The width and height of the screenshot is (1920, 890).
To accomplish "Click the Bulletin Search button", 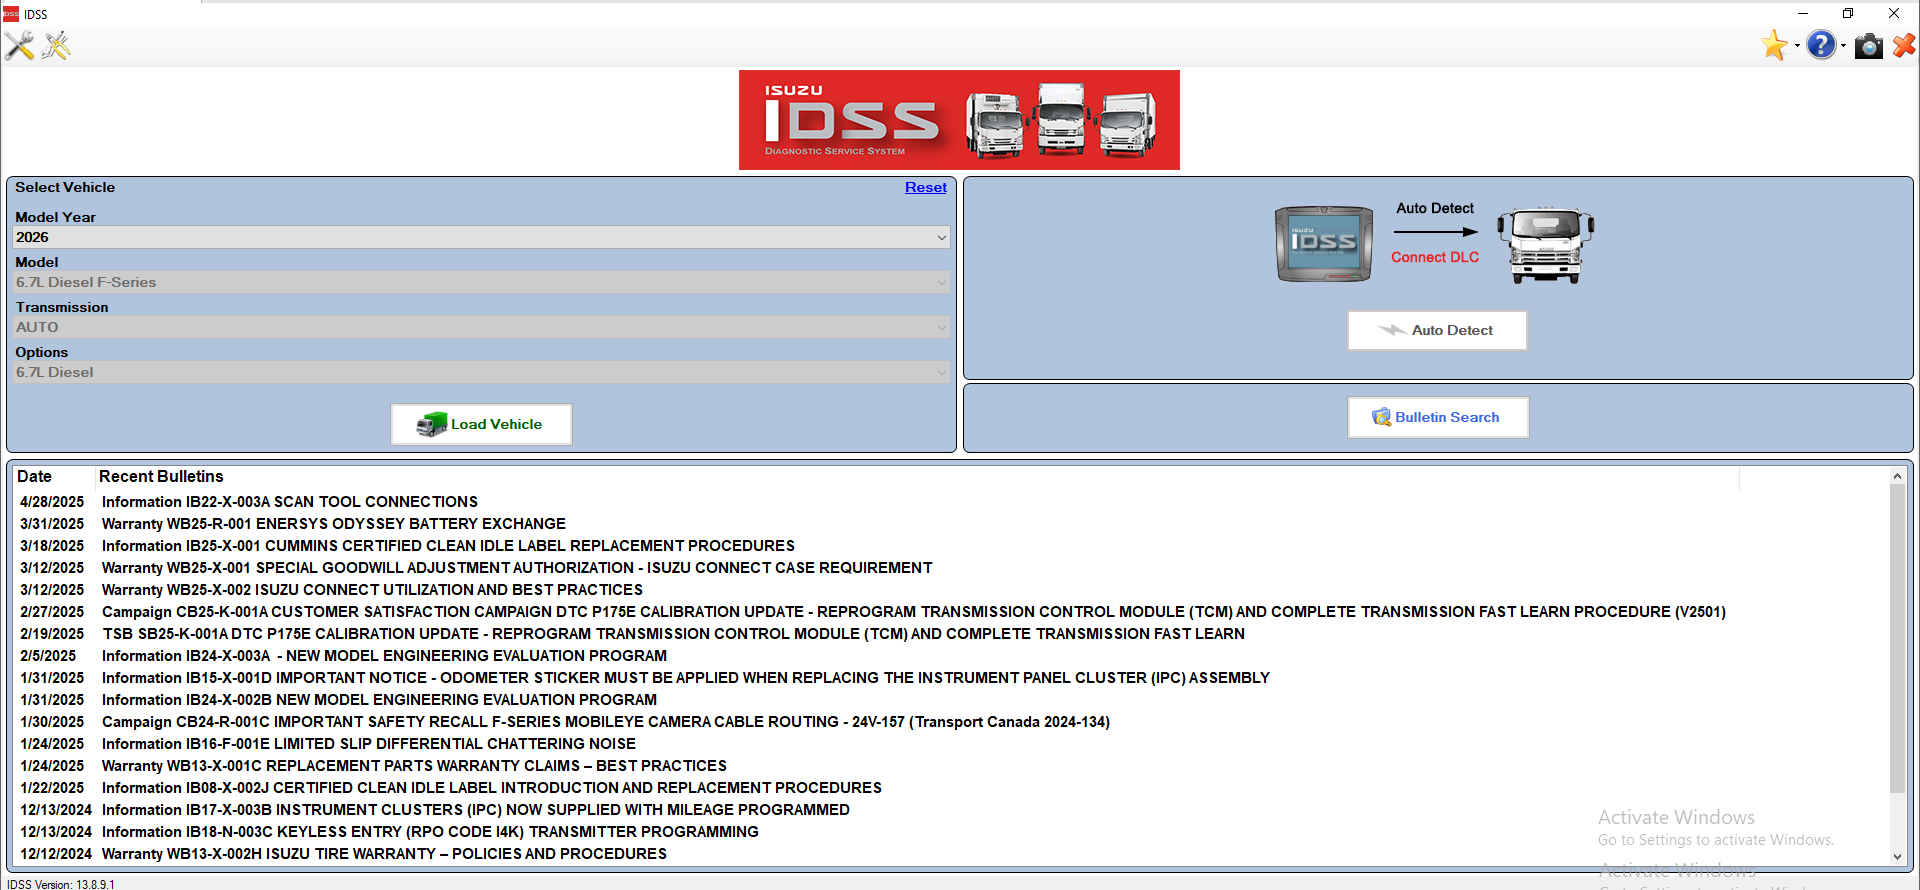I will tap(1437, 417).
